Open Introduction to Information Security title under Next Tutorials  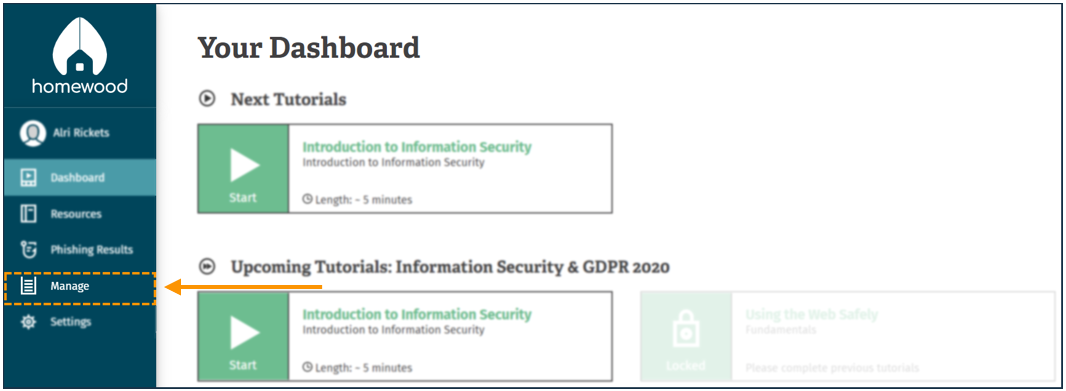pos(417,147)
